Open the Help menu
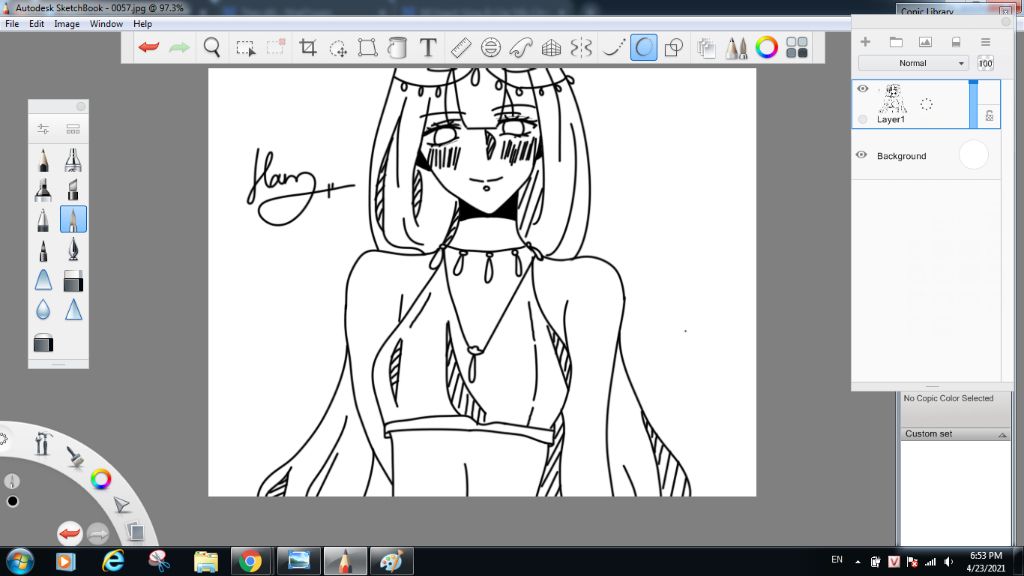The image size is (1024, 576). pyautogui.click(x=142, y=24)
